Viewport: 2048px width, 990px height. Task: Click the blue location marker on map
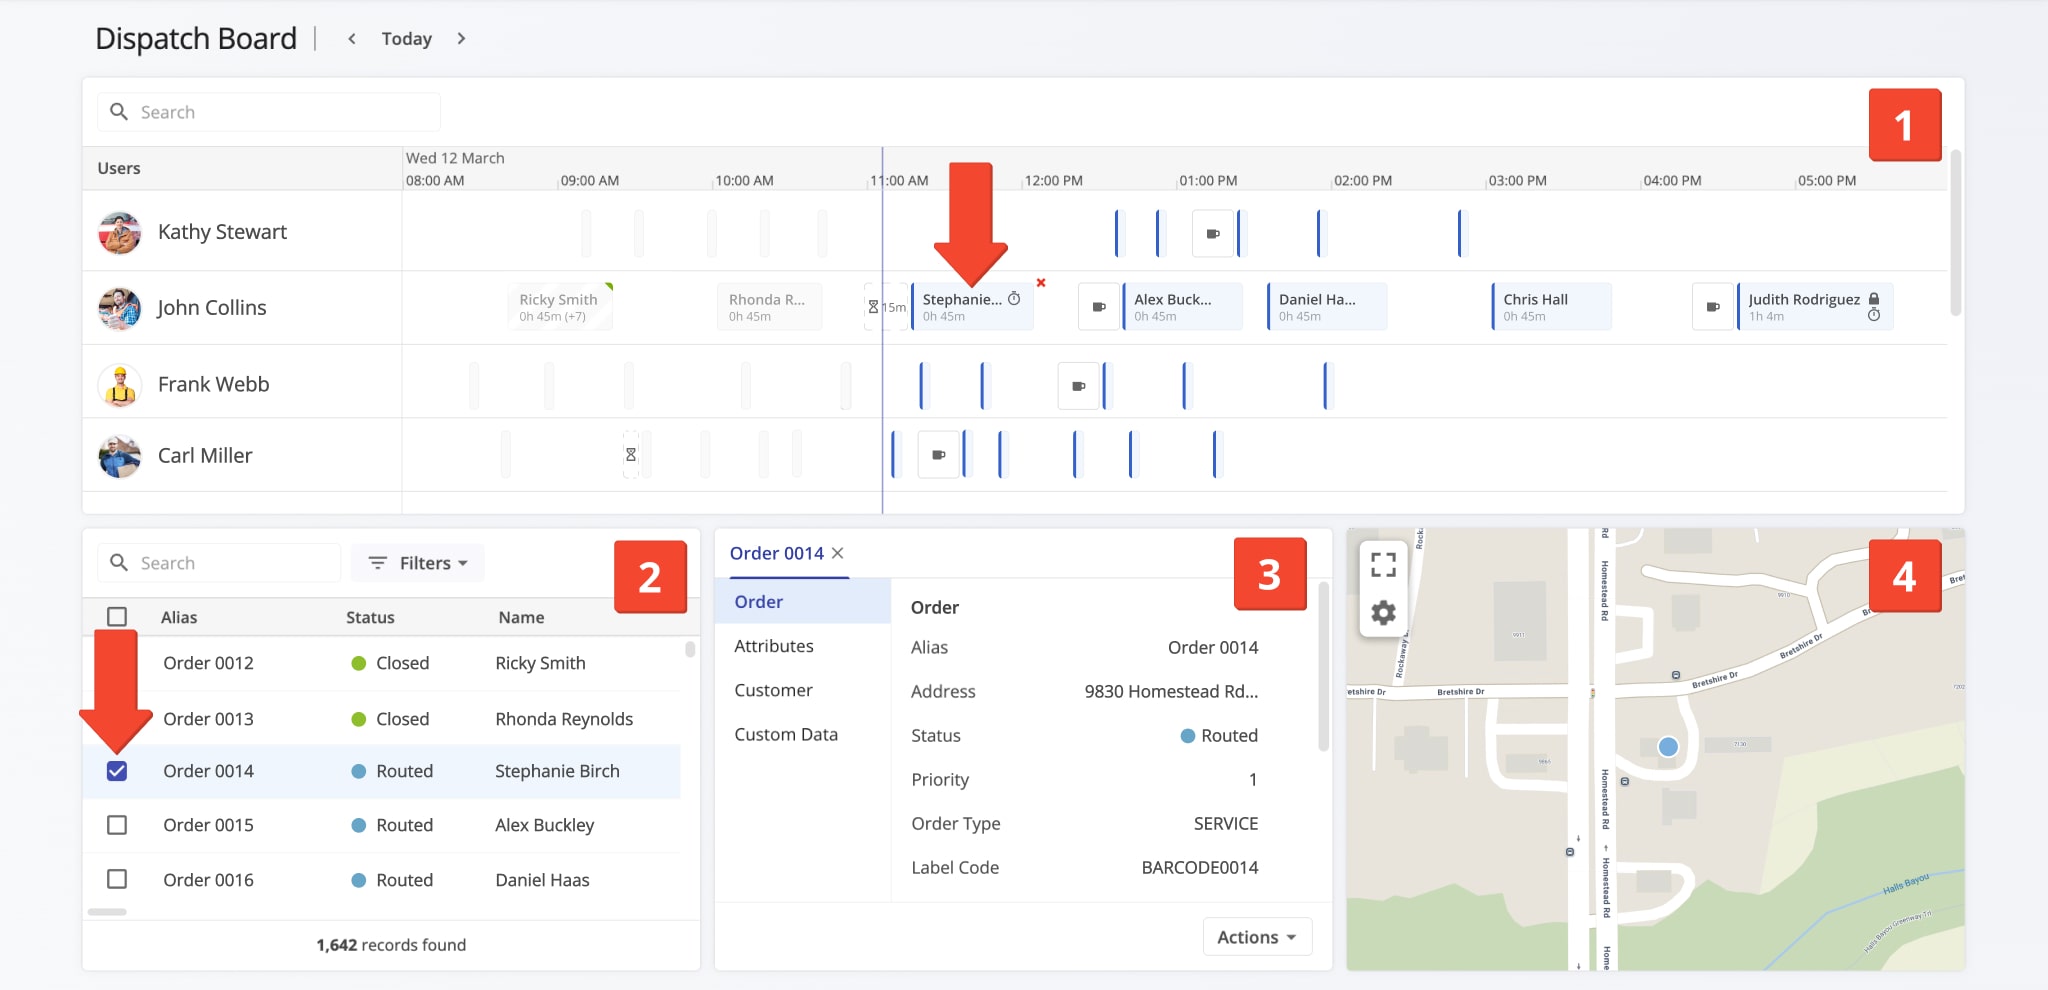point(1668,747)
